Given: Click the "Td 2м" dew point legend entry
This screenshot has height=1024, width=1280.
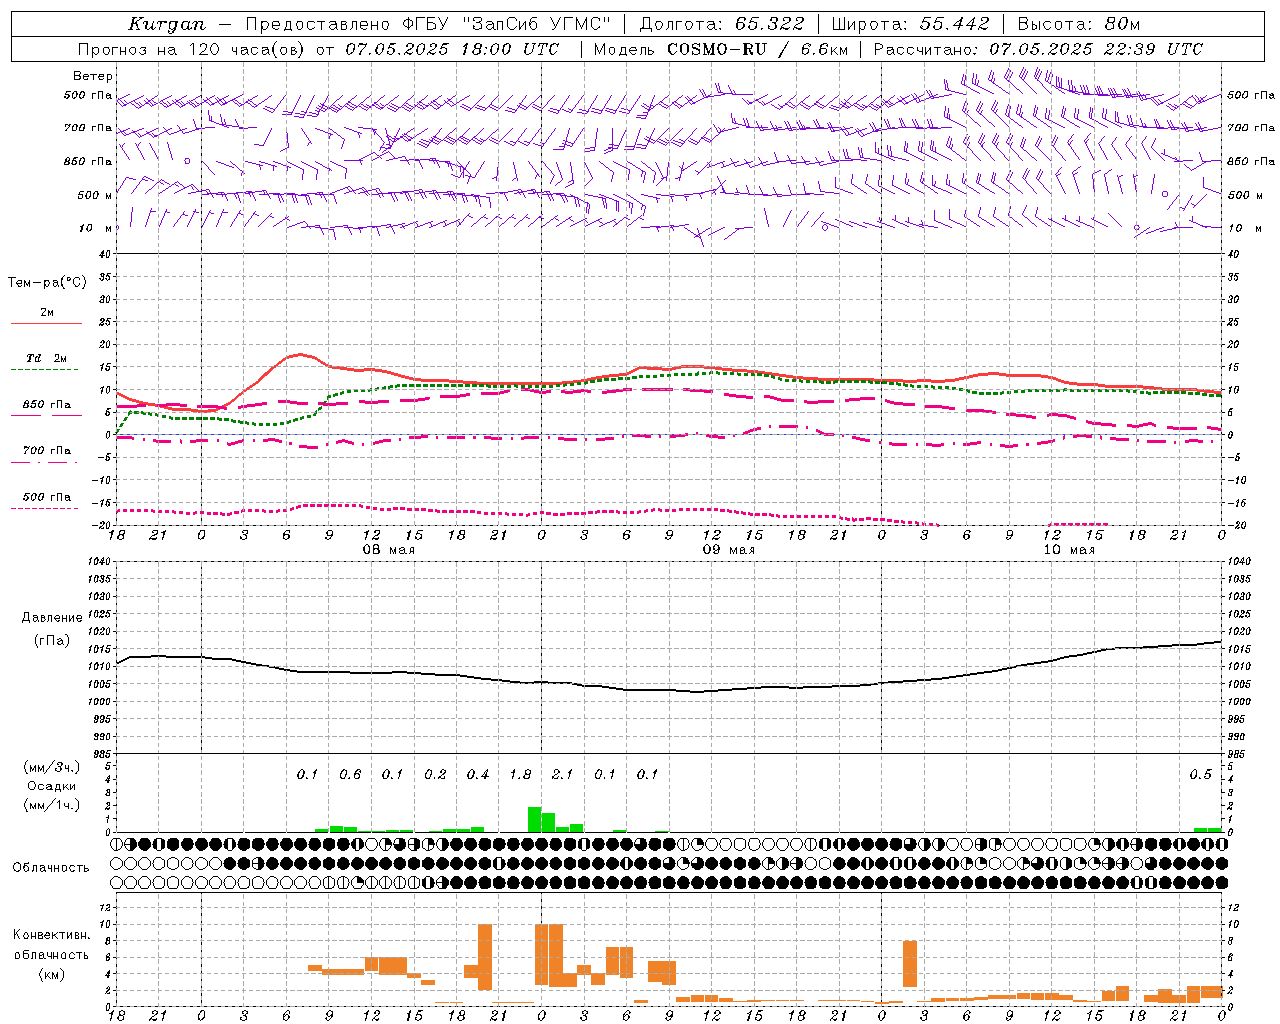Looking at the screenshot, I should pyautogui.click(x=46, y=358).
